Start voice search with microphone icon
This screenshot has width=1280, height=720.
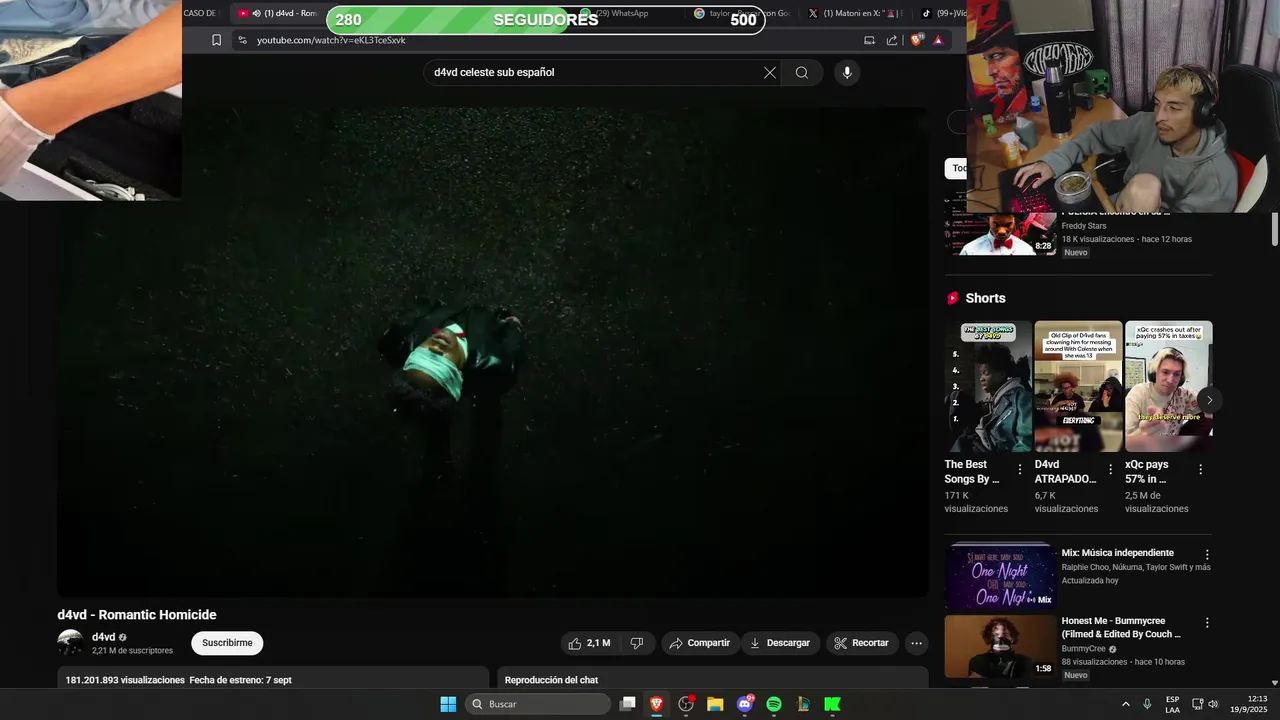point(847,72)
